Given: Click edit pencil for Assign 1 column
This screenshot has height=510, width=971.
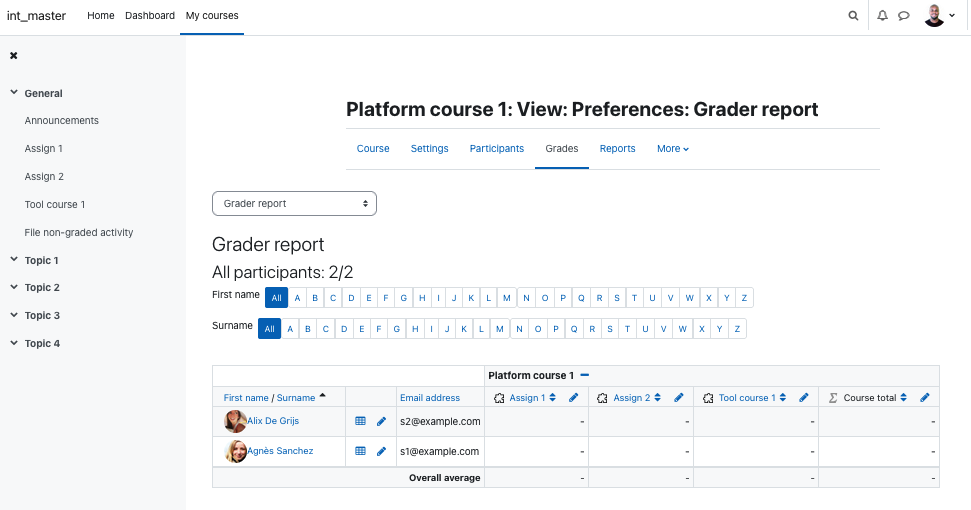Looking at the screenshot, I should point(573,397).
